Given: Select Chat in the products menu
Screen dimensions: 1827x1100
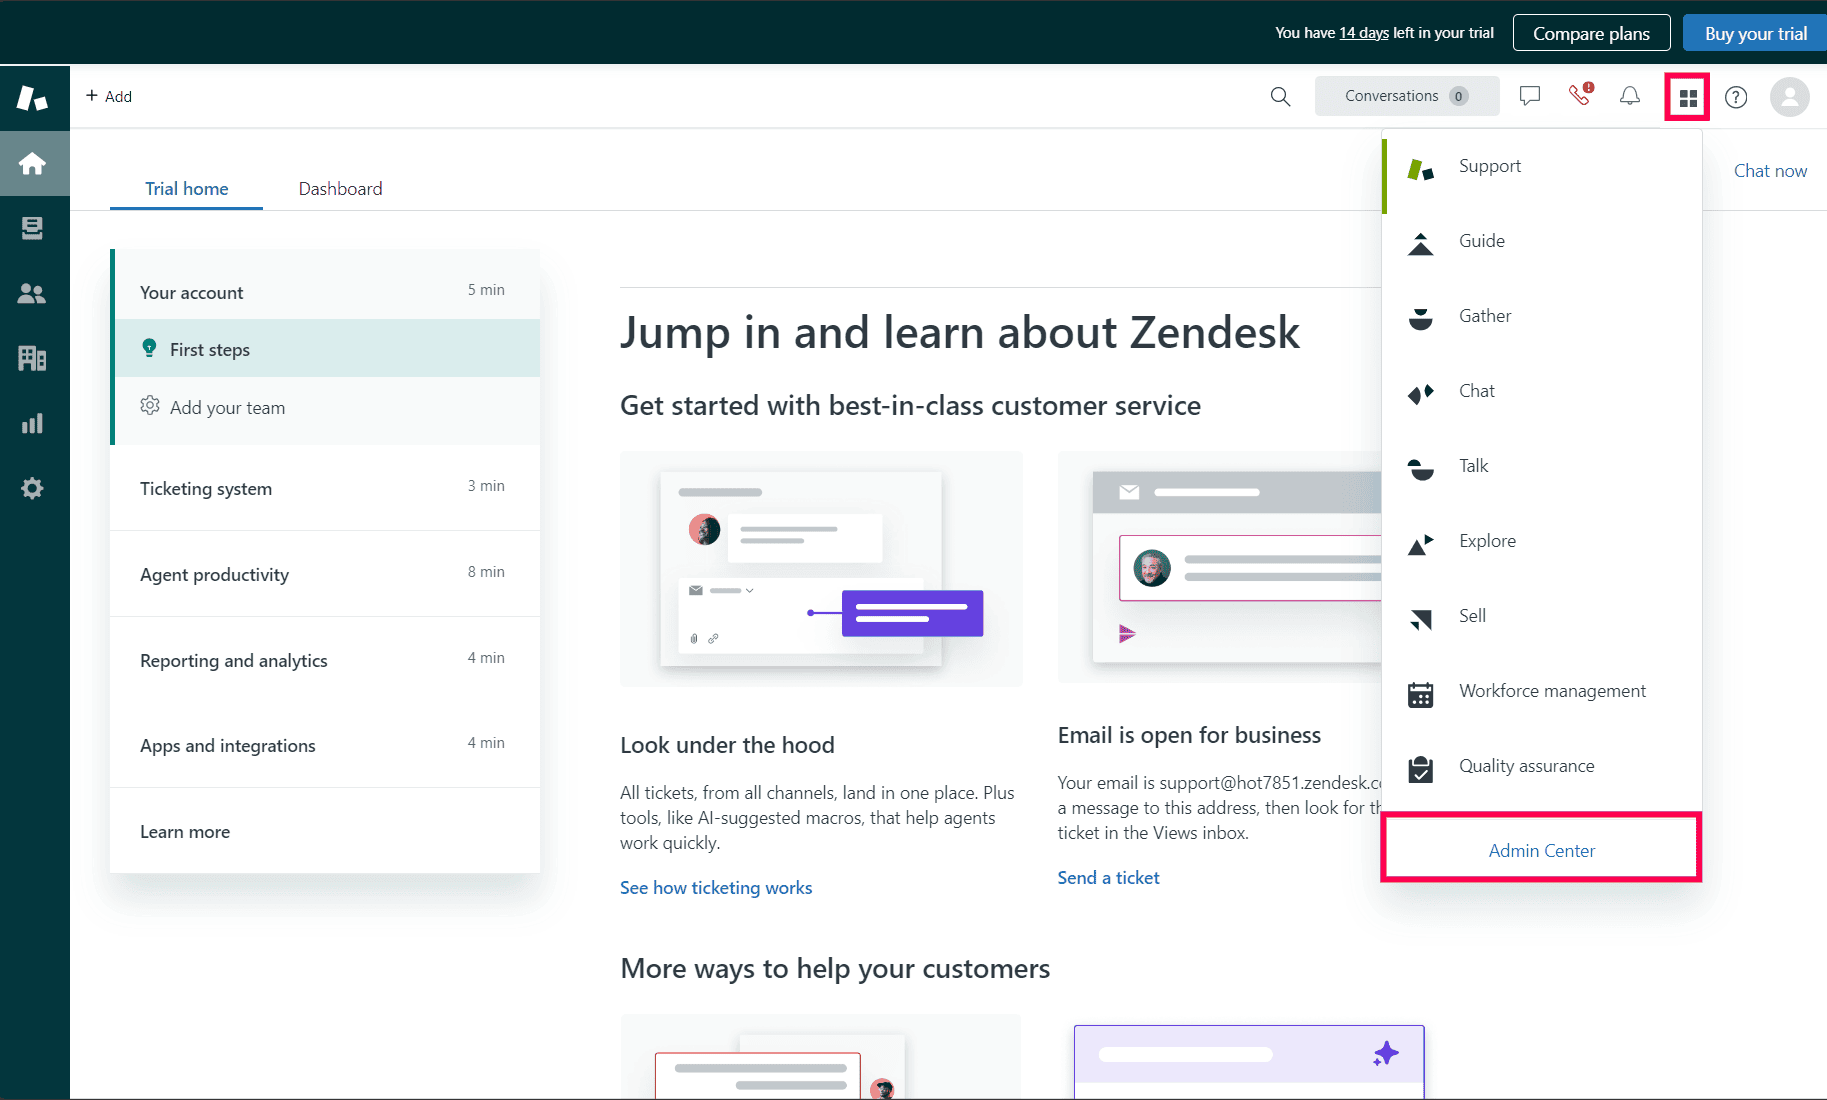Looking at the screenshot, I should coord(1542,391).
